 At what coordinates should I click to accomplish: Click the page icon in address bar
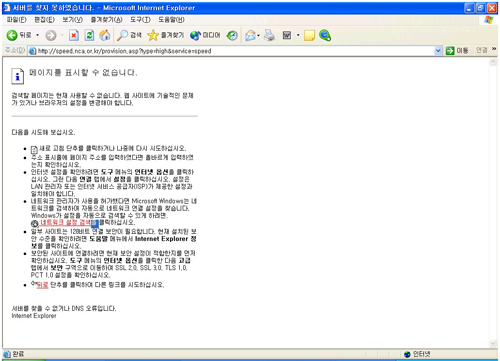click(32, 51)
